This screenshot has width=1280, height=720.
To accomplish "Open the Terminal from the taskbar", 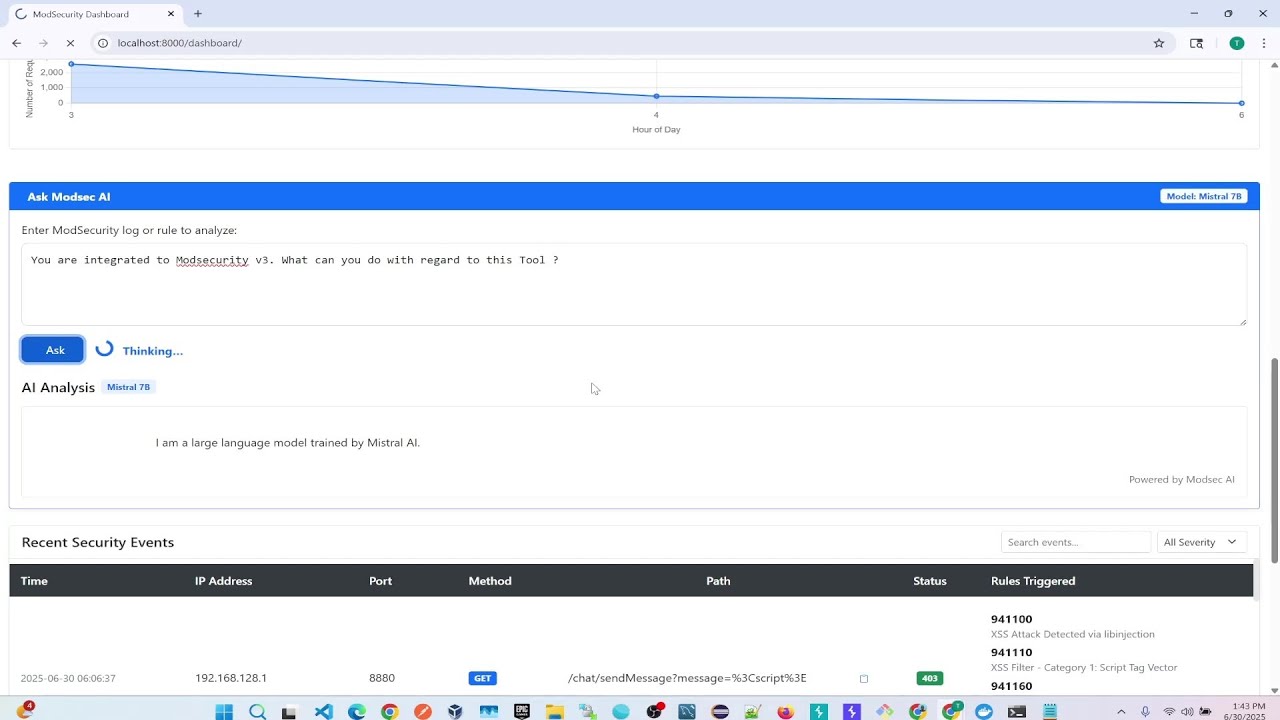I will click(1016, 712).
